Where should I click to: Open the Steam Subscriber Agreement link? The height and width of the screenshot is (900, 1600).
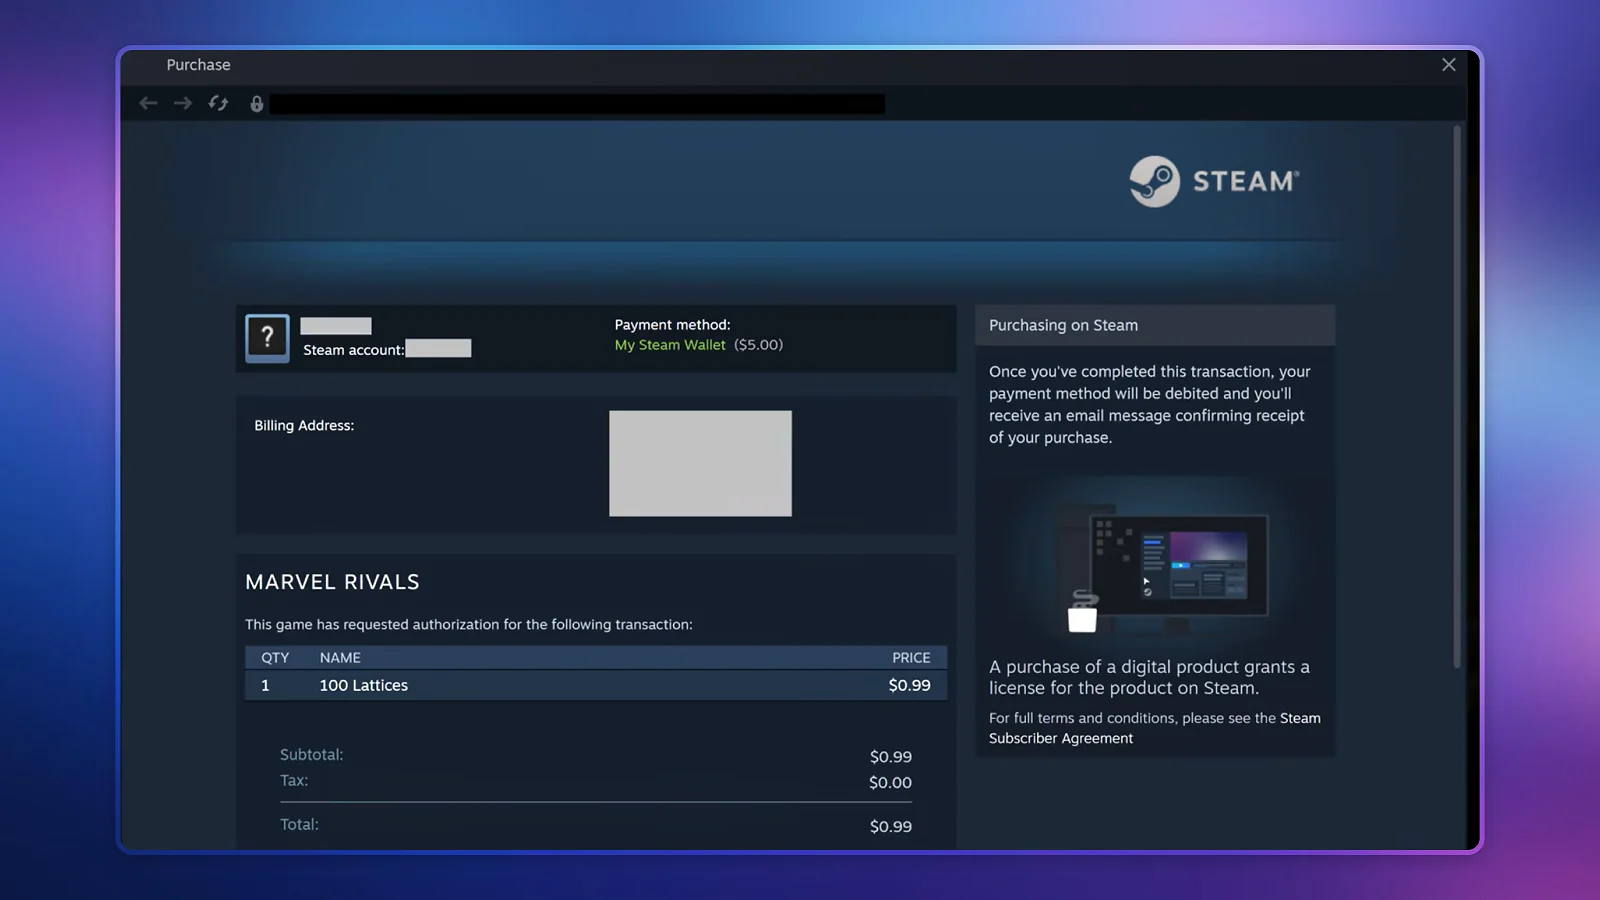(x=1155, y=728)
